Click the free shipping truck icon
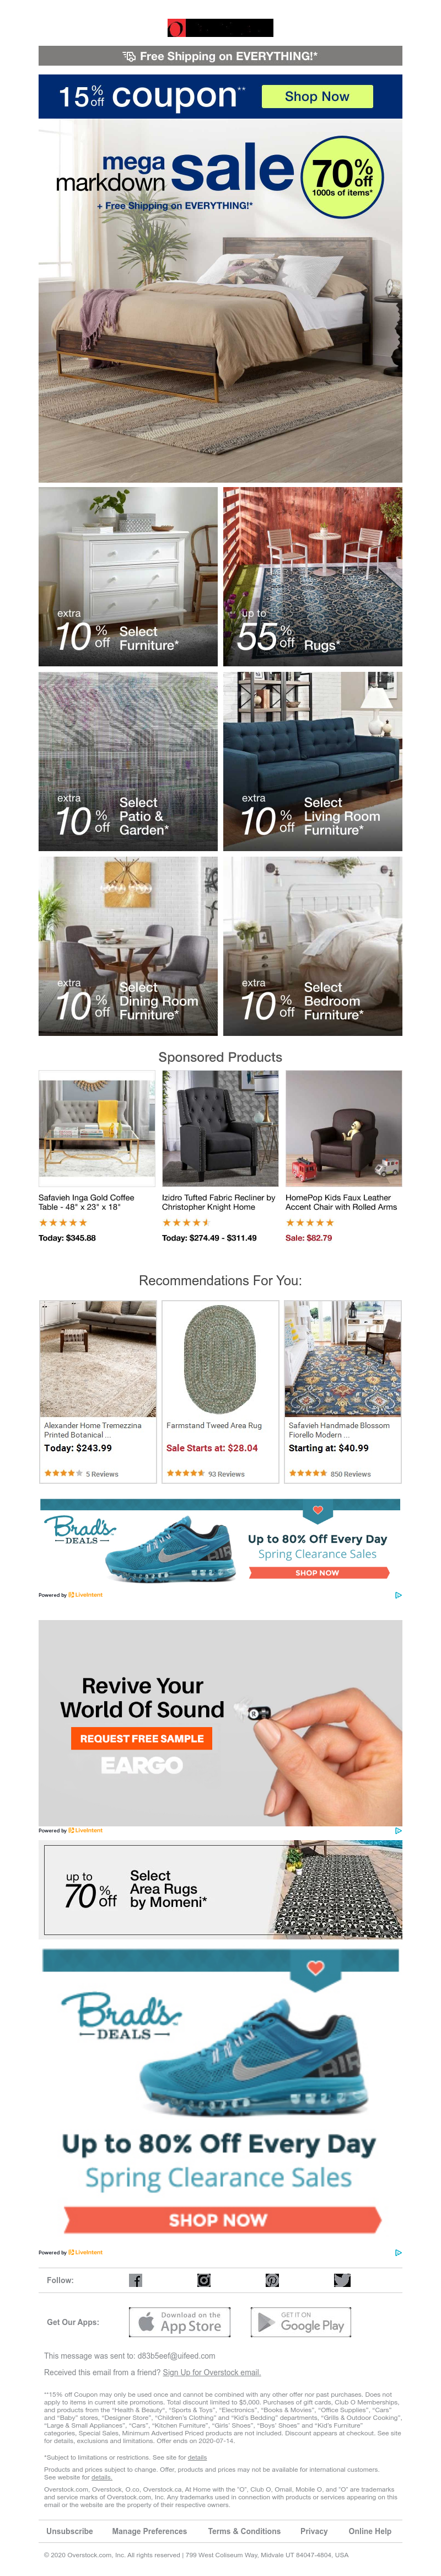The height and width of the screenshot is (2576, 441). 129,56
